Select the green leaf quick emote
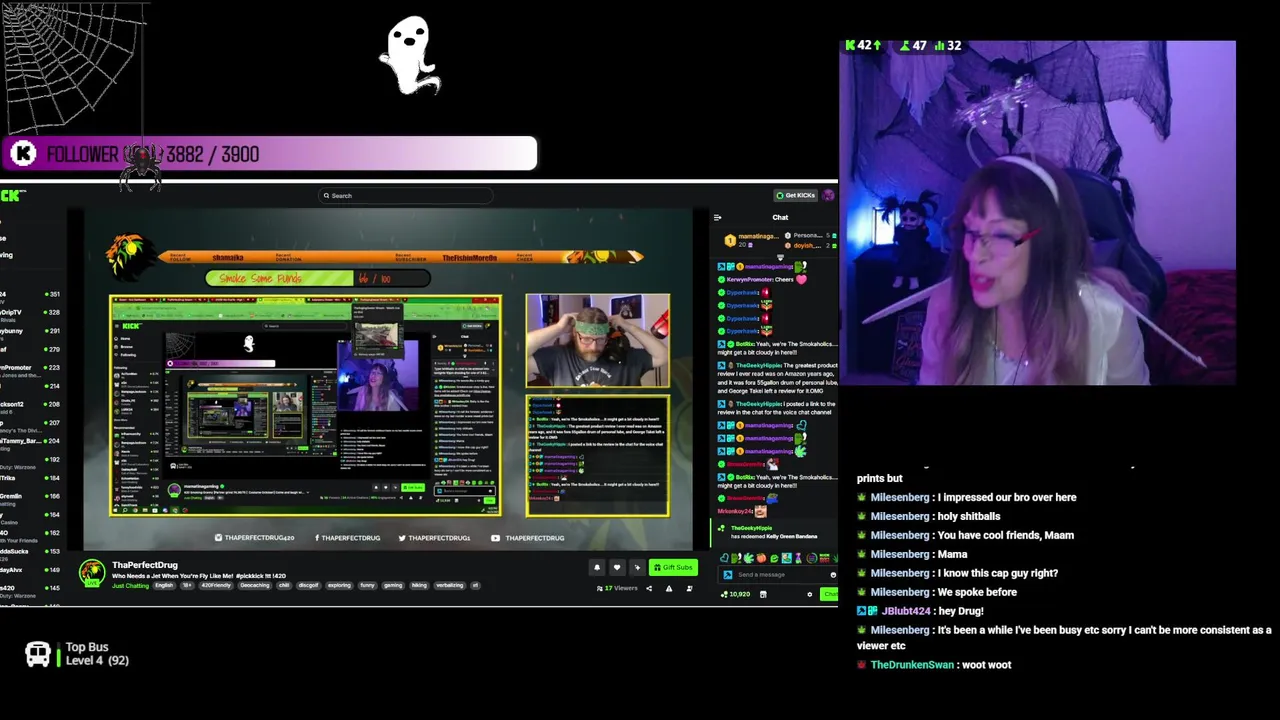This screenshot has height=720, width=1280. click(748, 558)
